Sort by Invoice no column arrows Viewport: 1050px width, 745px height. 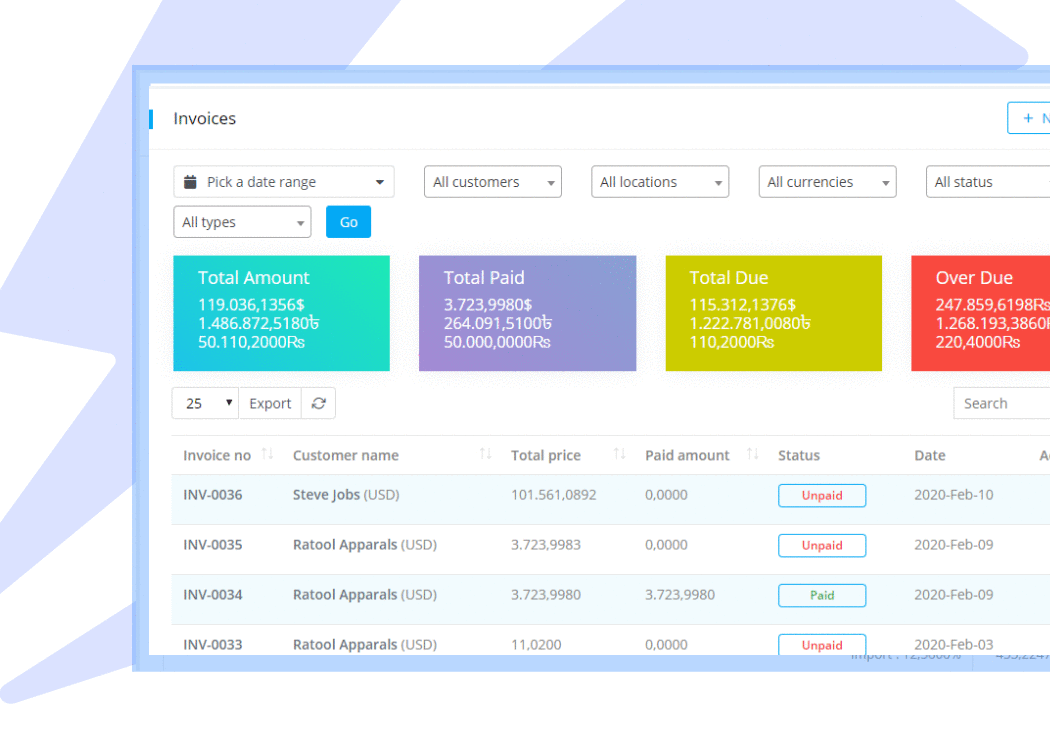(267, 455)
